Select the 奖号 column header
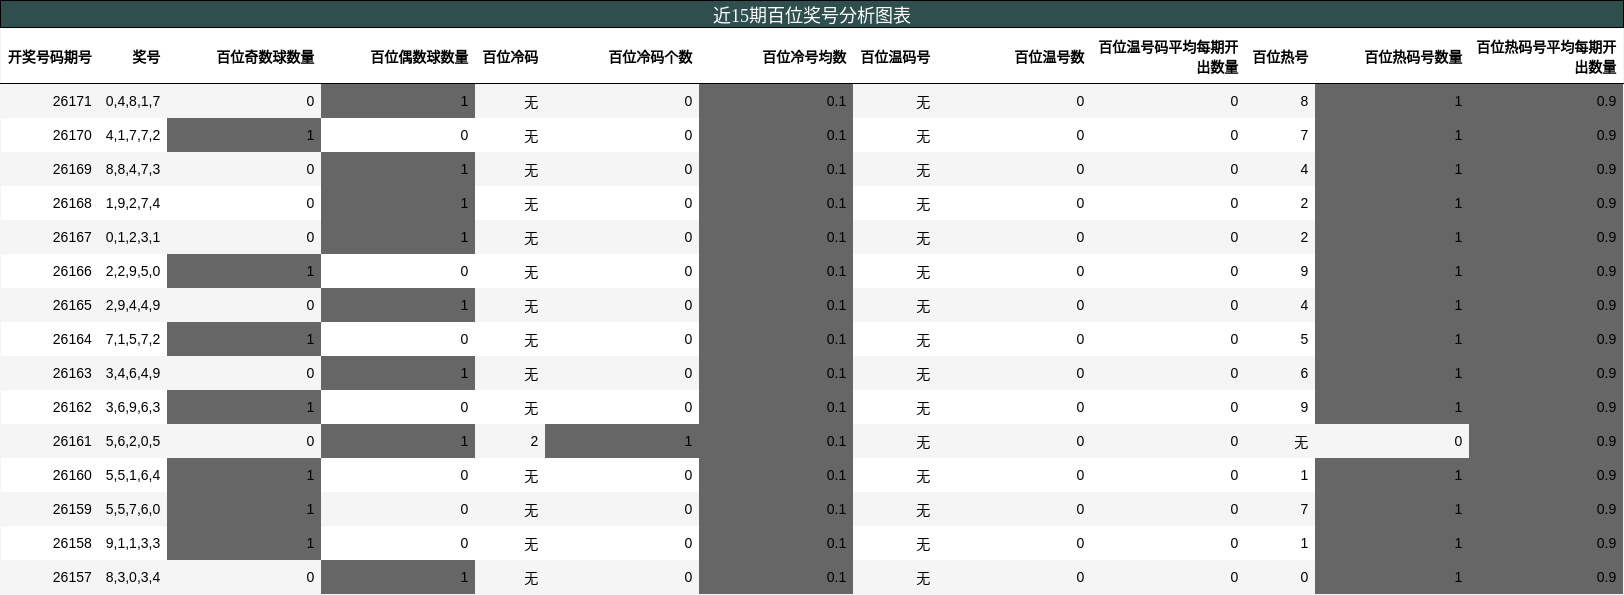 point(146,57)
